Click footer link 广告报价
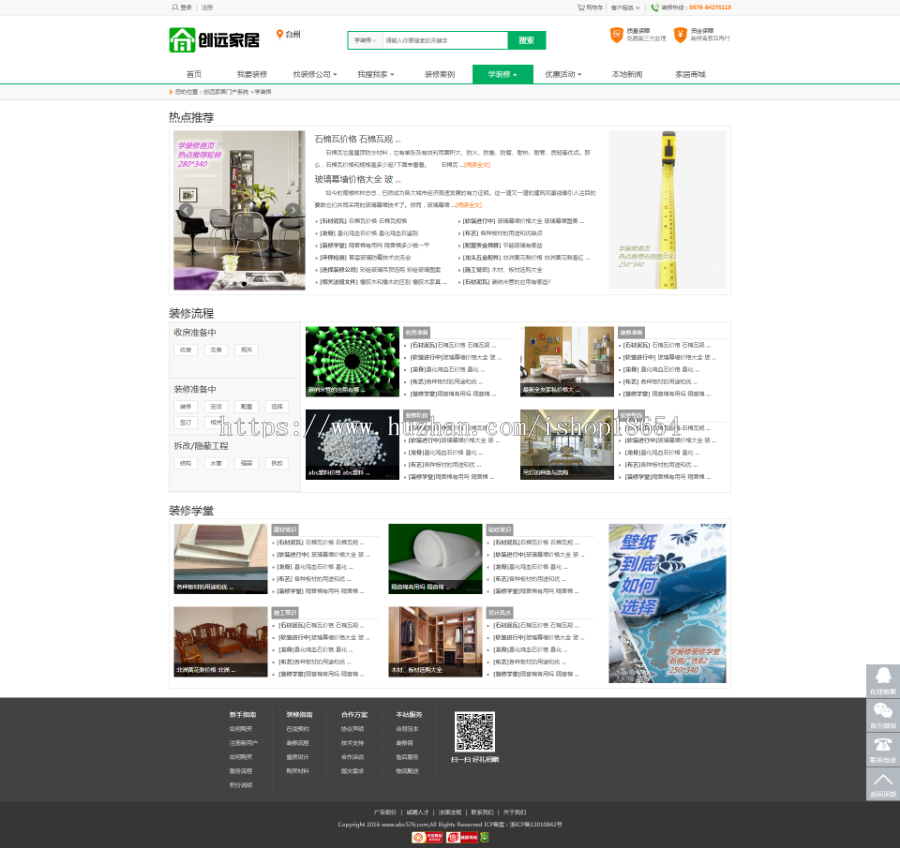 [x=385, y=812]
